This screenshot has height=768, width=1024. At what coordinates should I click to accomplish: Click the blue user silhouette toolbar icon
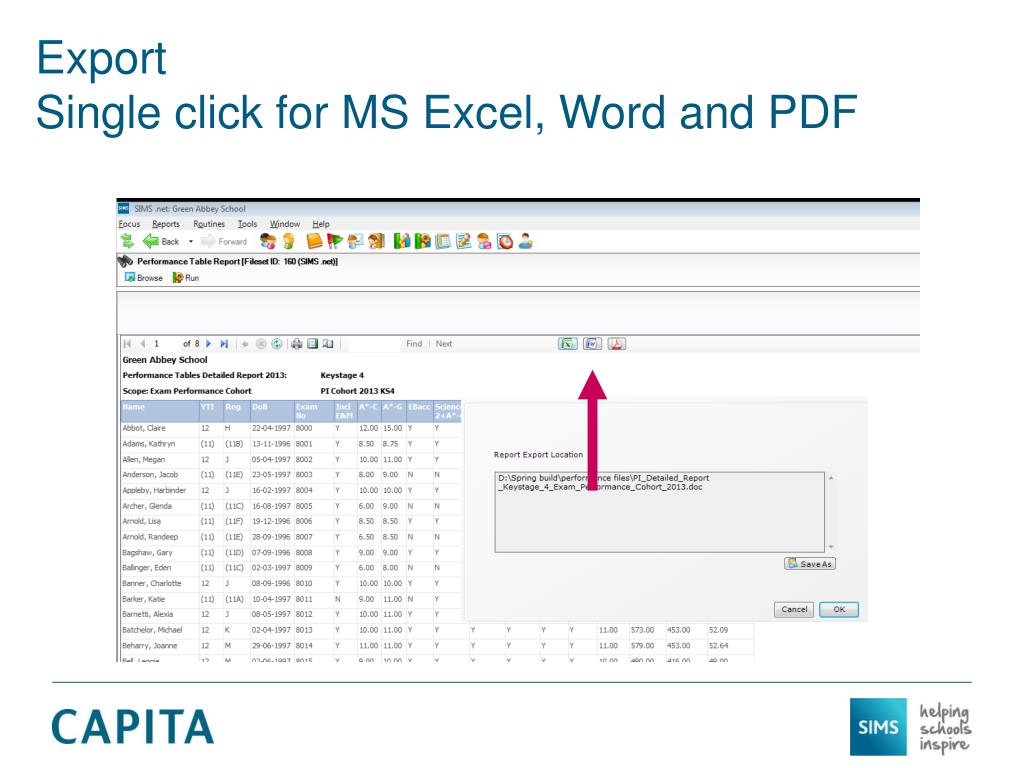(526, 241)
